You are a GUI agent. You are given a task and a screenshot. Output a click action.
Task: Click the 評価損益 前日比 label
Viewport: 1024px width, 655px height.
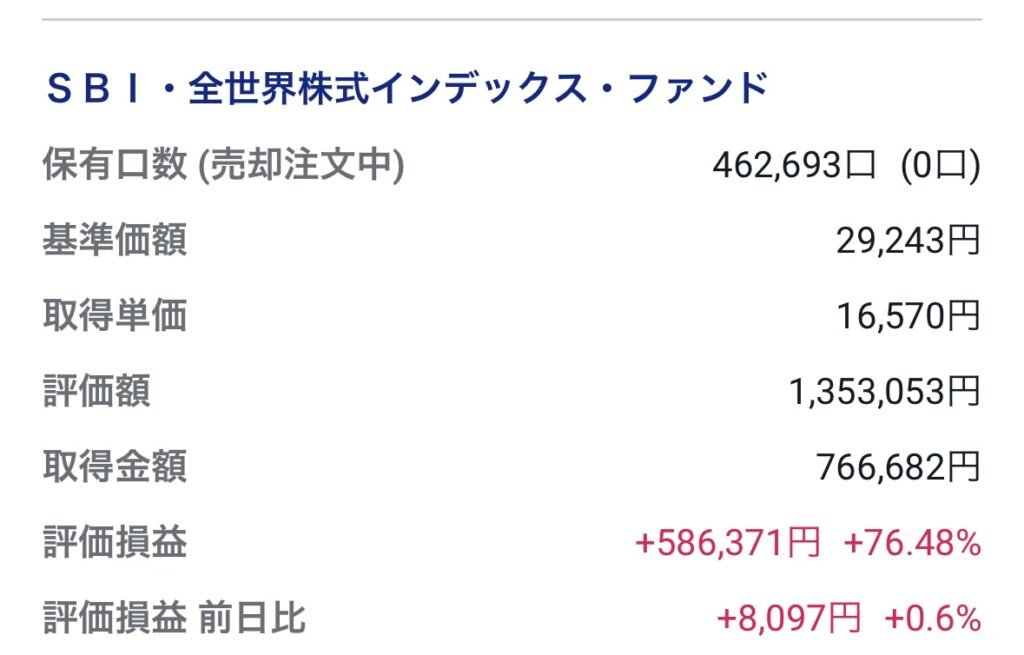click(173, 619)
